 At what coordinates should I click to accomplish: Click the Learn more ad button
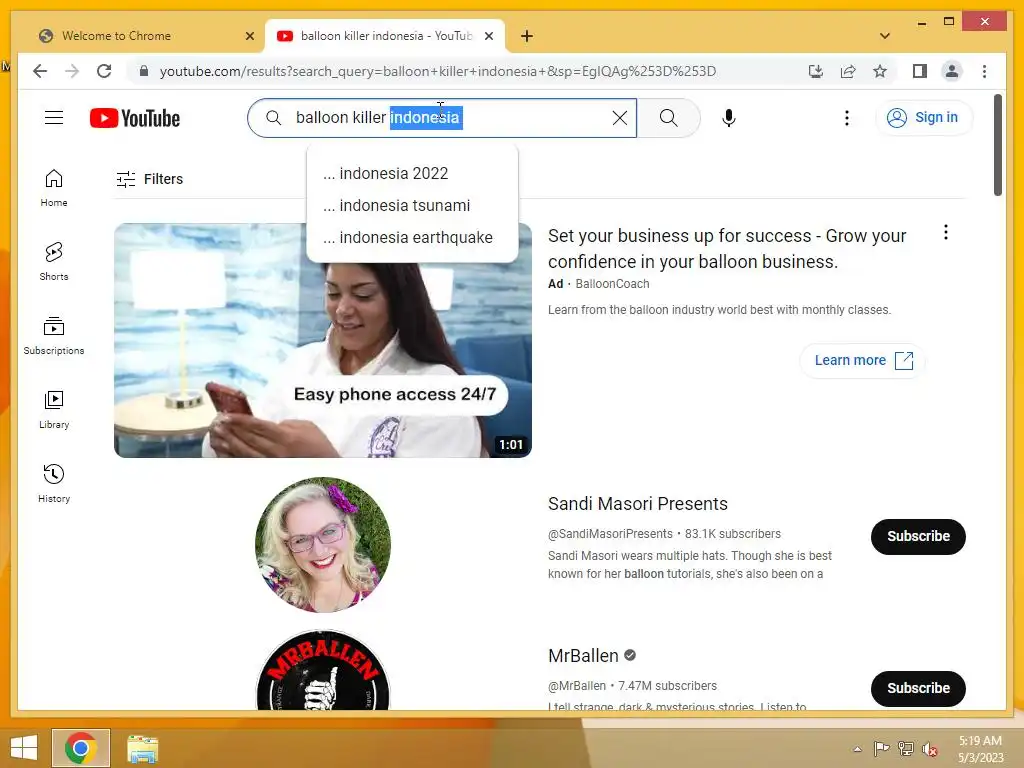click(863, 360)
